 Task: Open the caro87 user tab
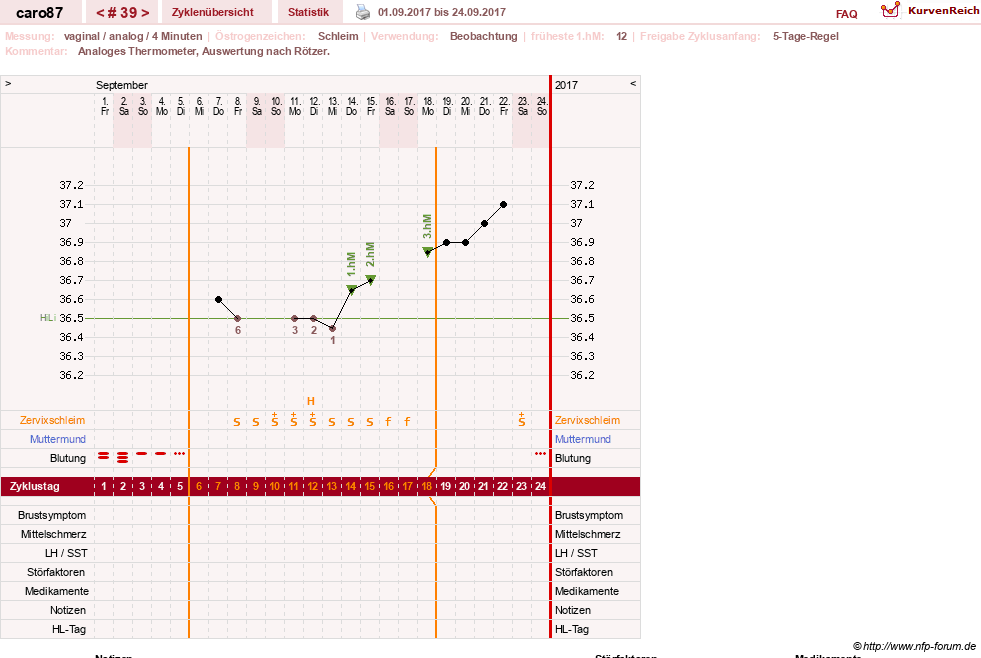[39, 13]
